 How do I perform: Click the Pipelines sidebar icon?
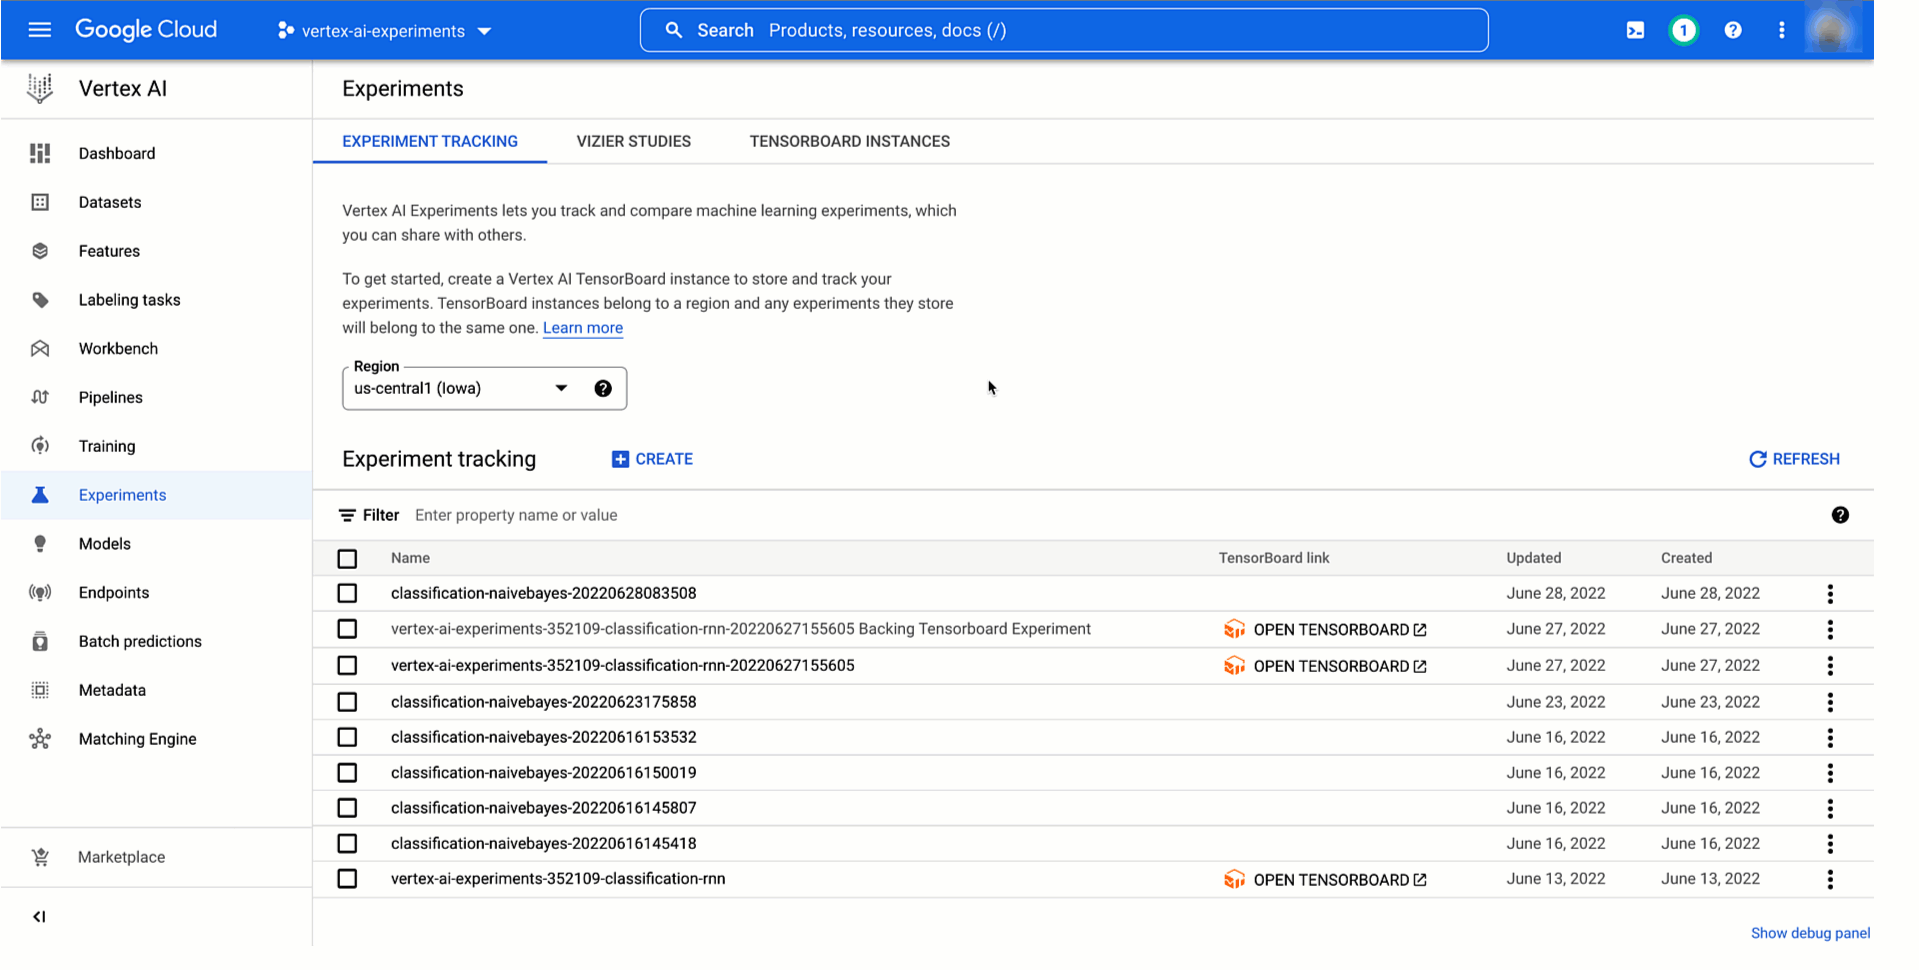click(x=40, y=397)
